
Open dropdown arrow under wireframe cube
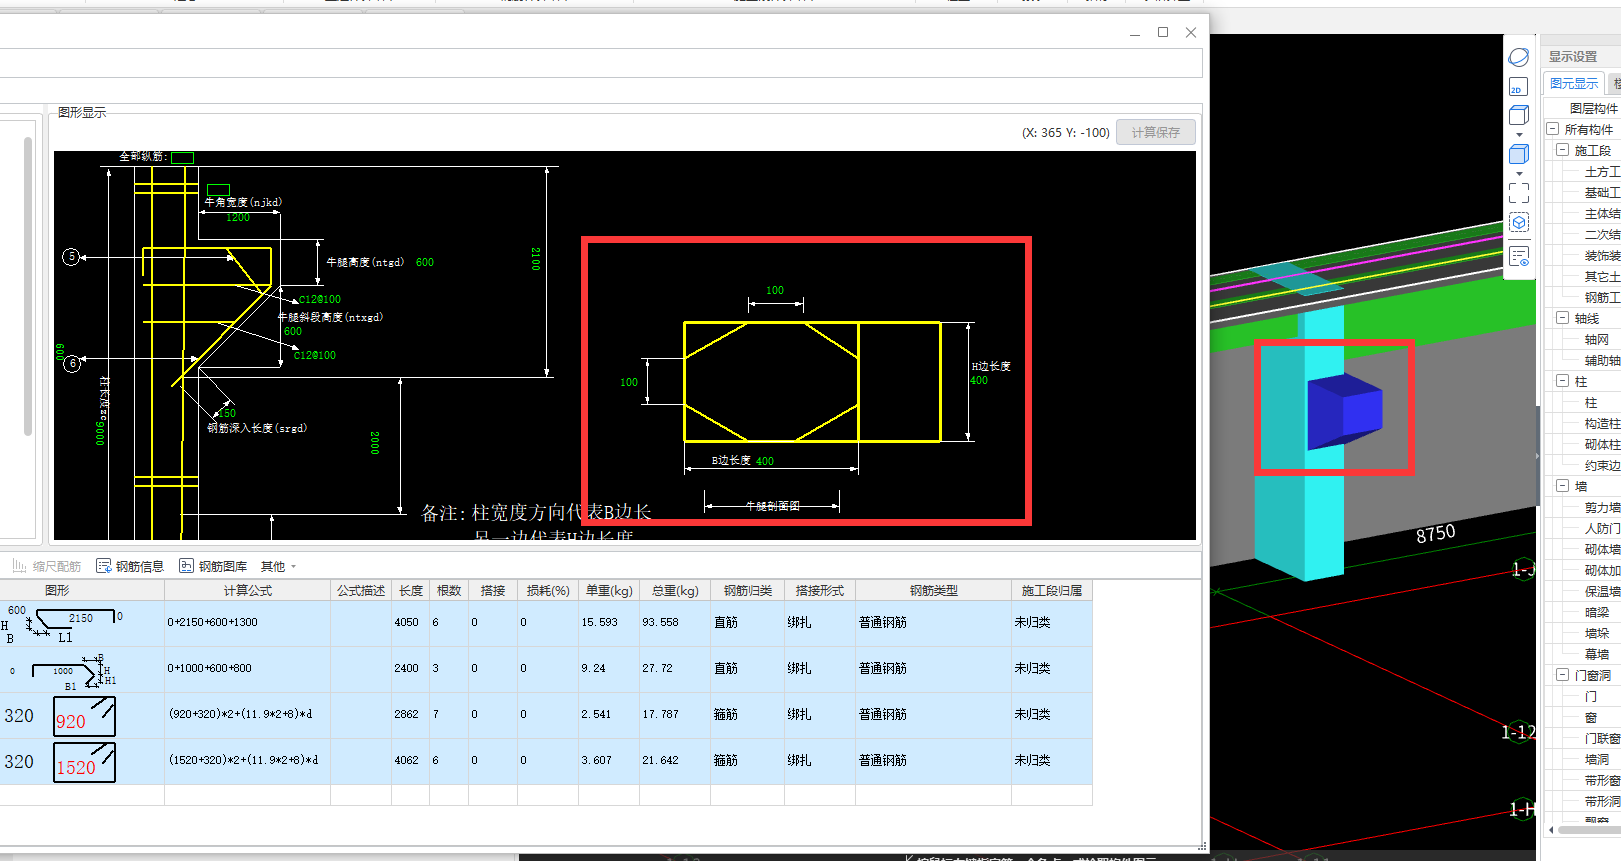(1519, 135)
